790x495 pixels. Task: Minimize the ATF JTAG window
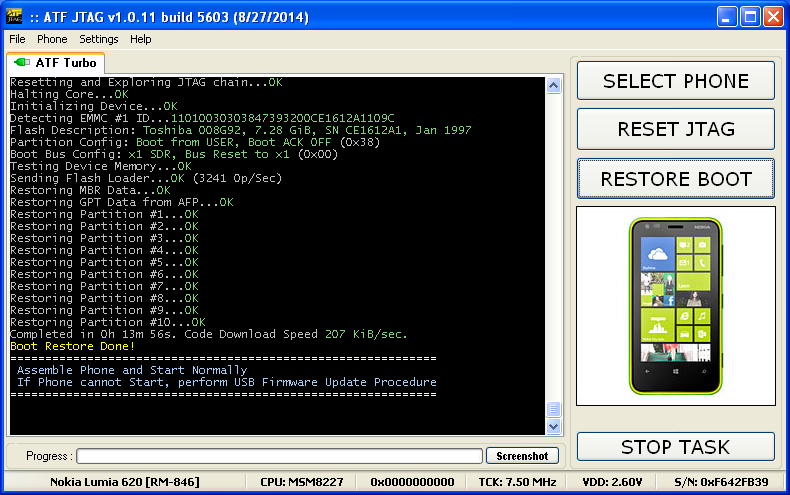point(726,17)
